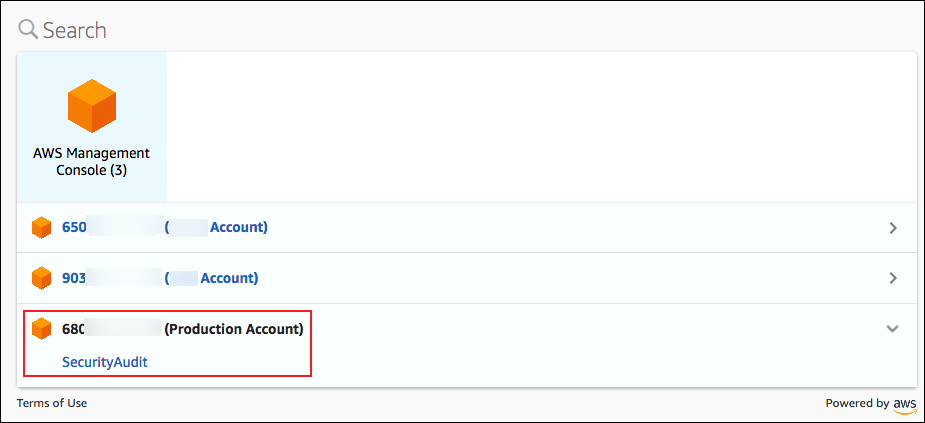
Task: Open the SecurityAudit role link
Action: [105, 362]
